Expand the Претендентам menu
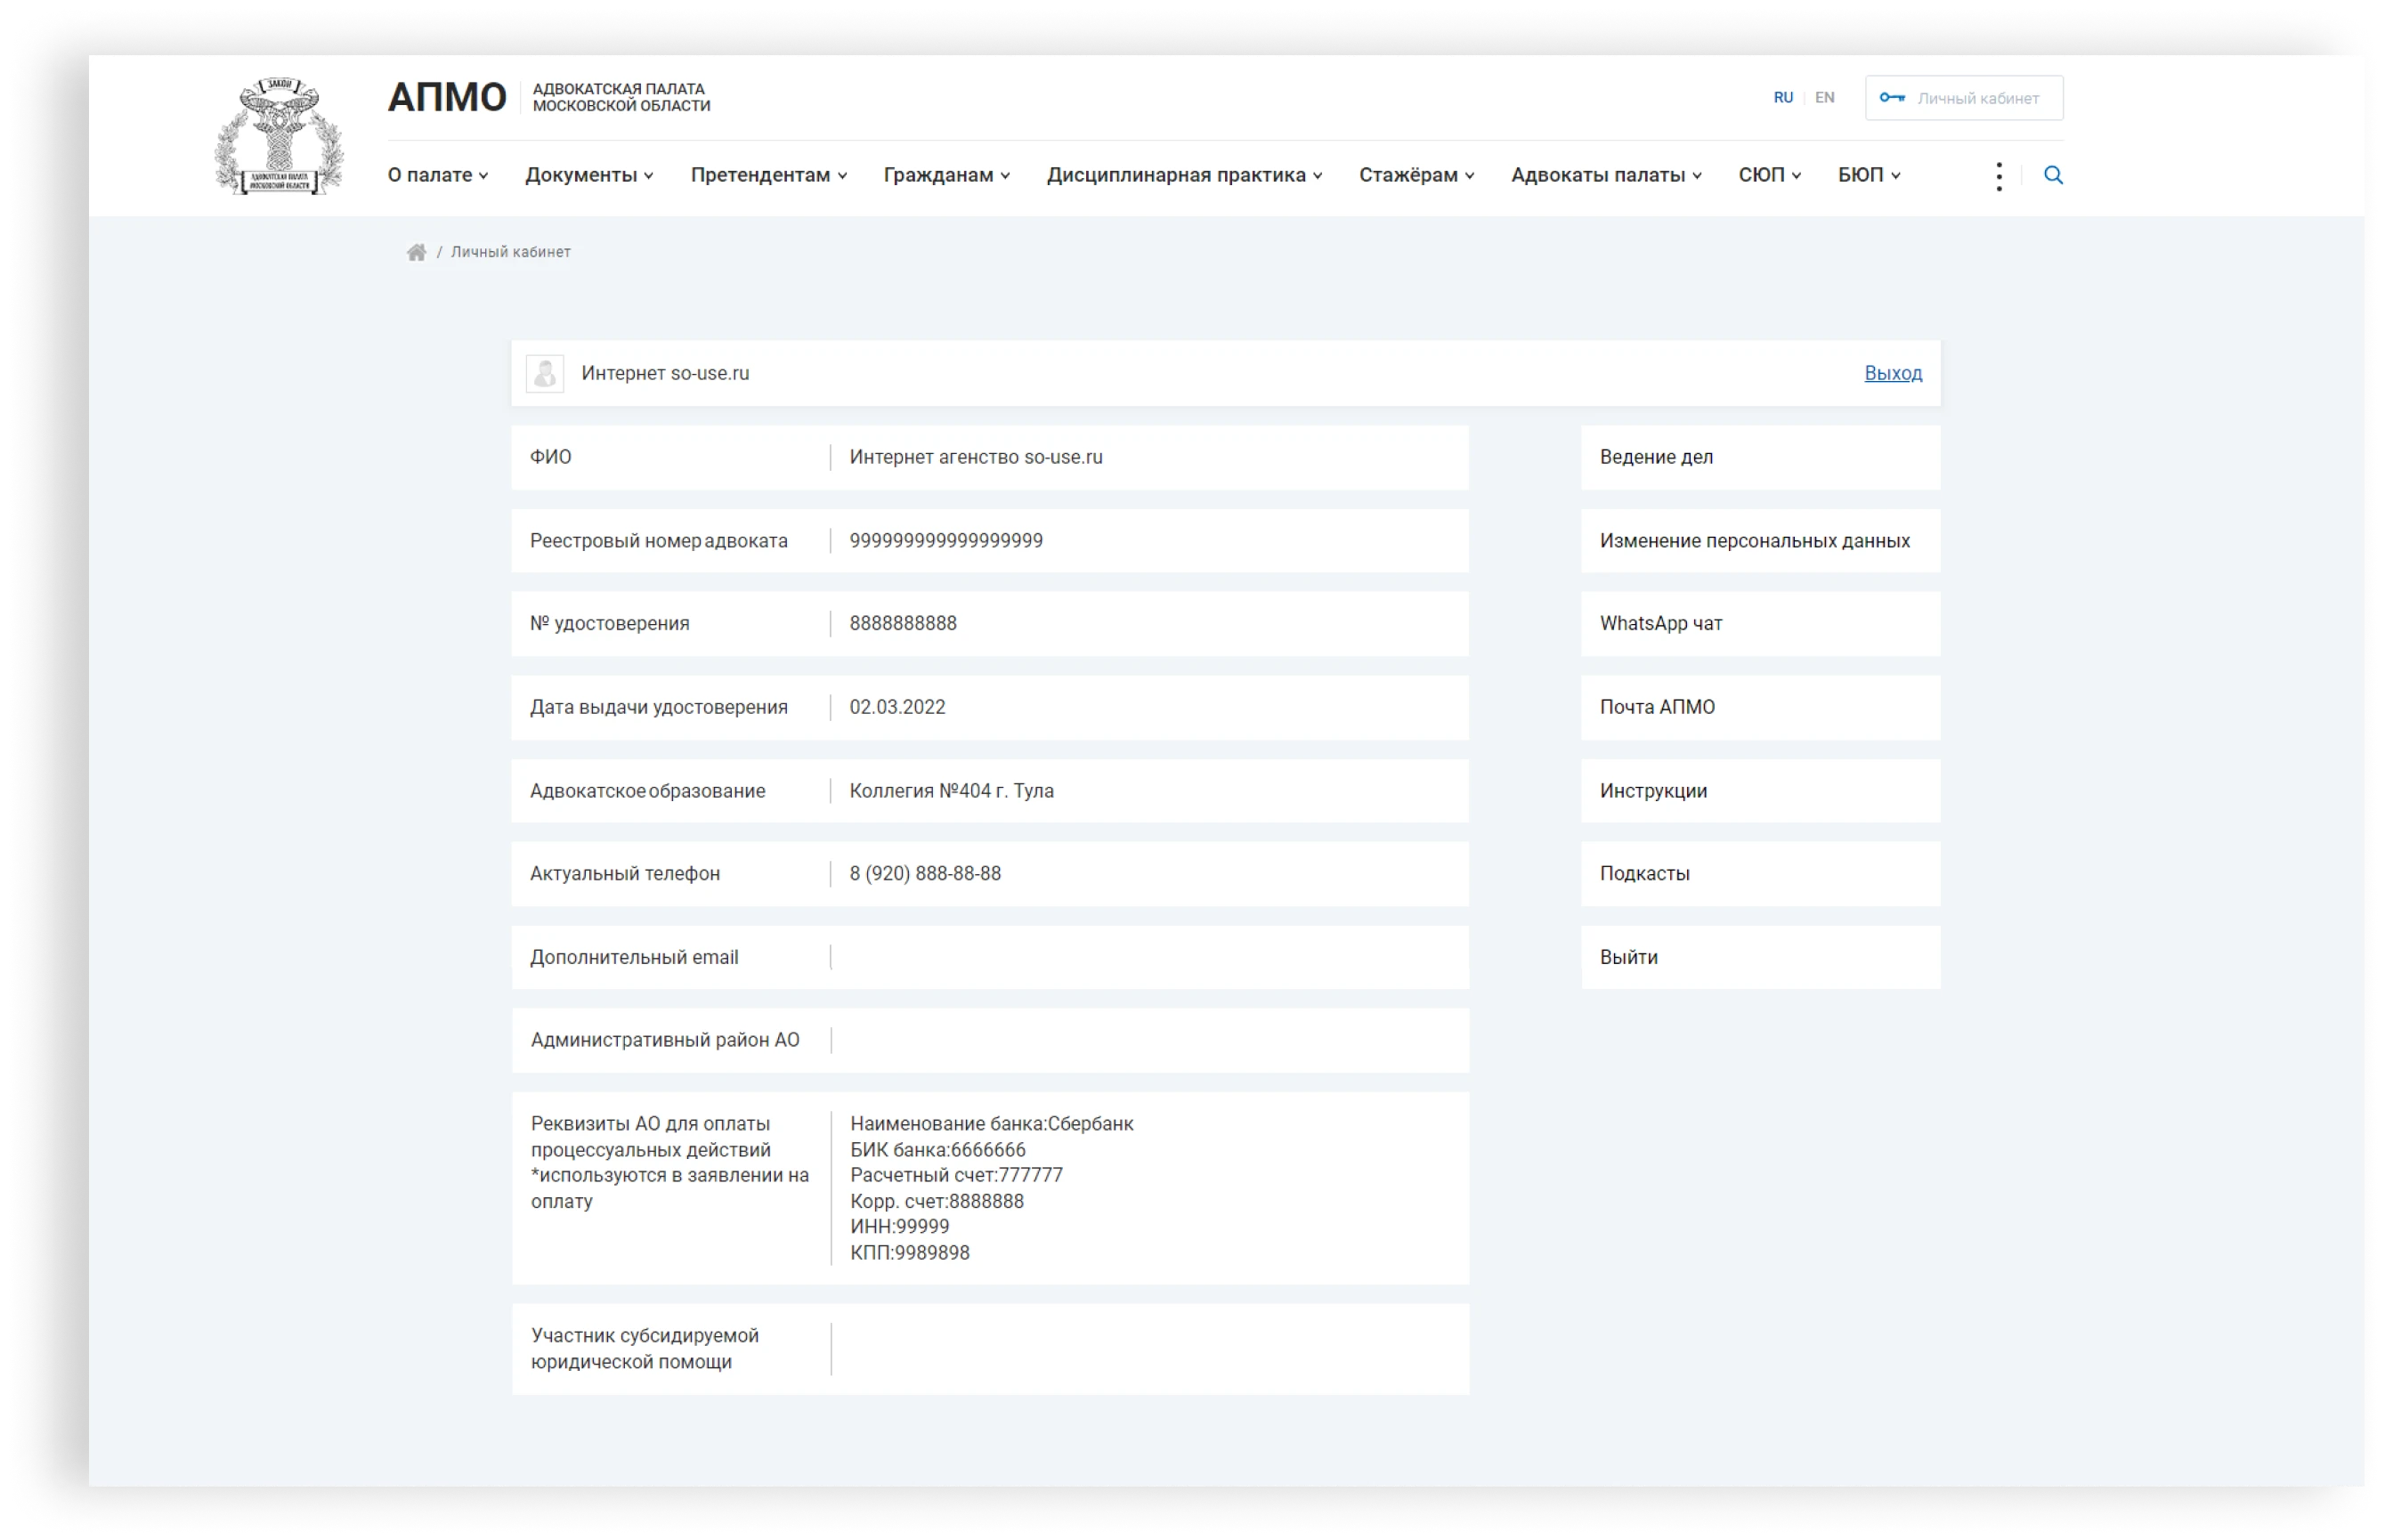The image size is (2385, 1540). pyautogui.click(x=768, y=175)
